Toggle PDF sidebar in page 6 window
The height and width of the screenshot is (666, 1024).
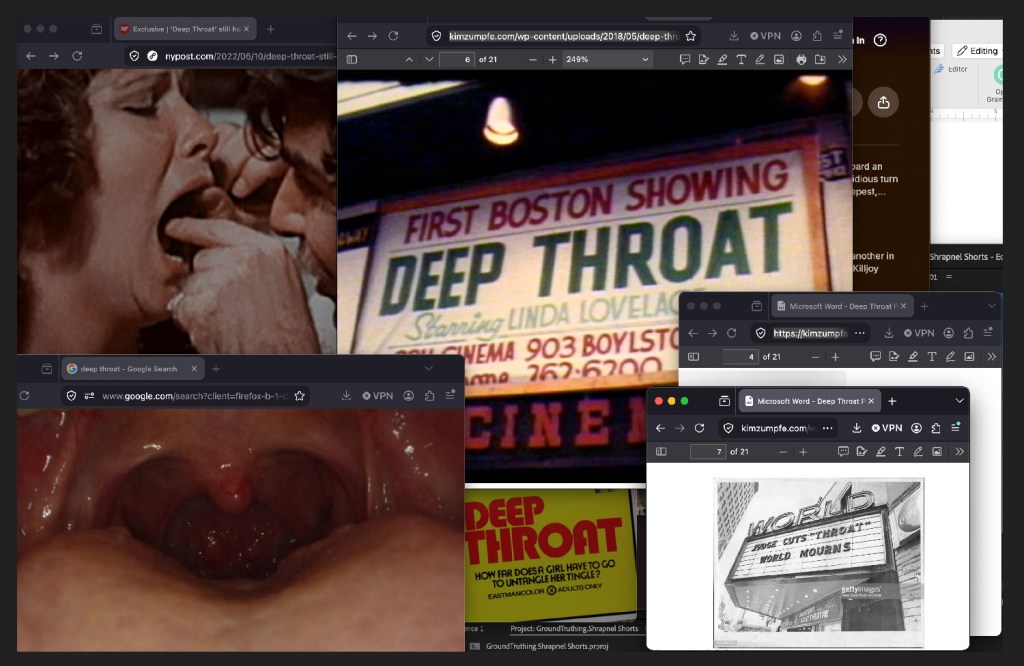[351, 59]
